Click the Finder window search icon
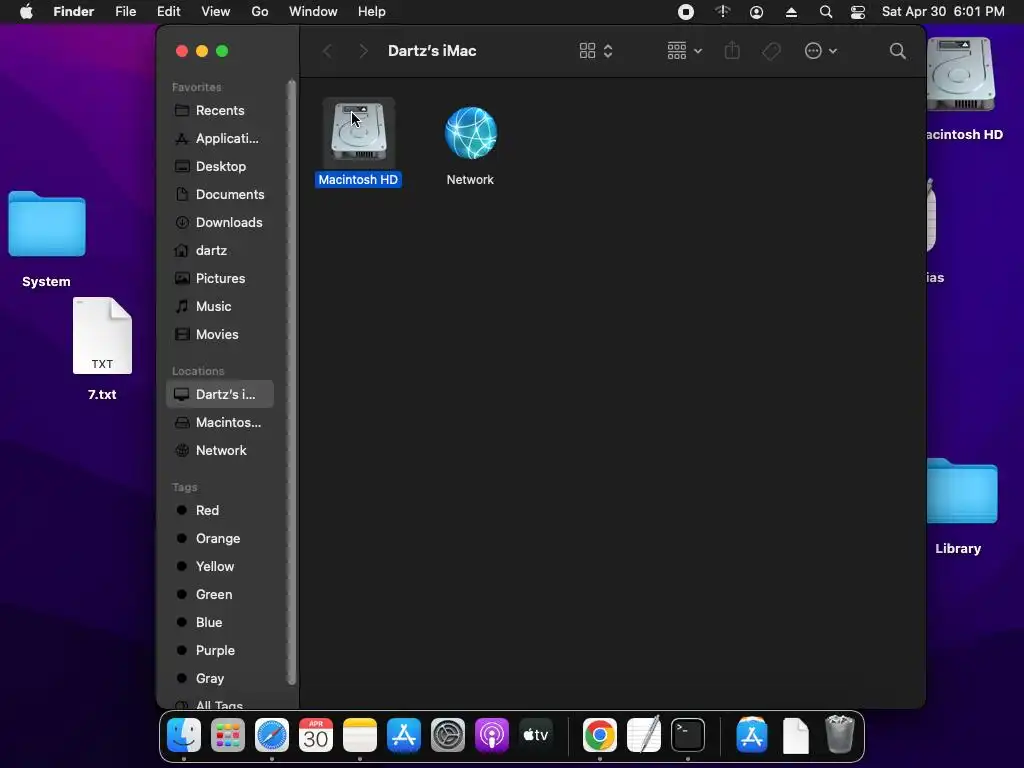Viewport: 1024px width, 768px height. point(898,51)
